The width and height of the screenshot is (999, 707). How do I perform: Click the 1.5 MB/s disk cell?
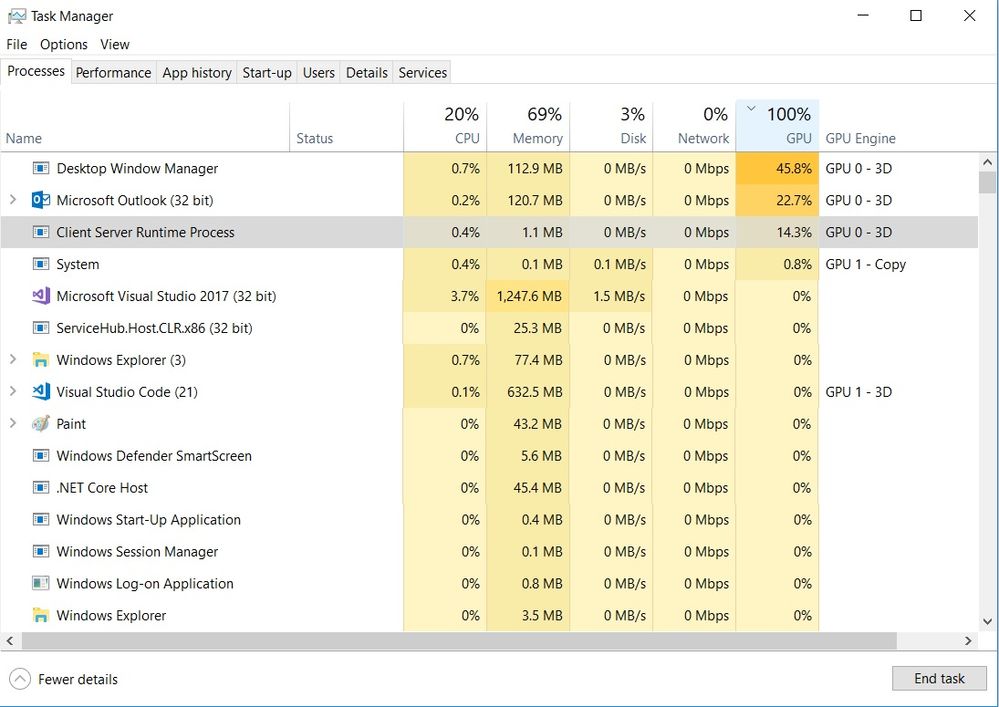point(611,296)
